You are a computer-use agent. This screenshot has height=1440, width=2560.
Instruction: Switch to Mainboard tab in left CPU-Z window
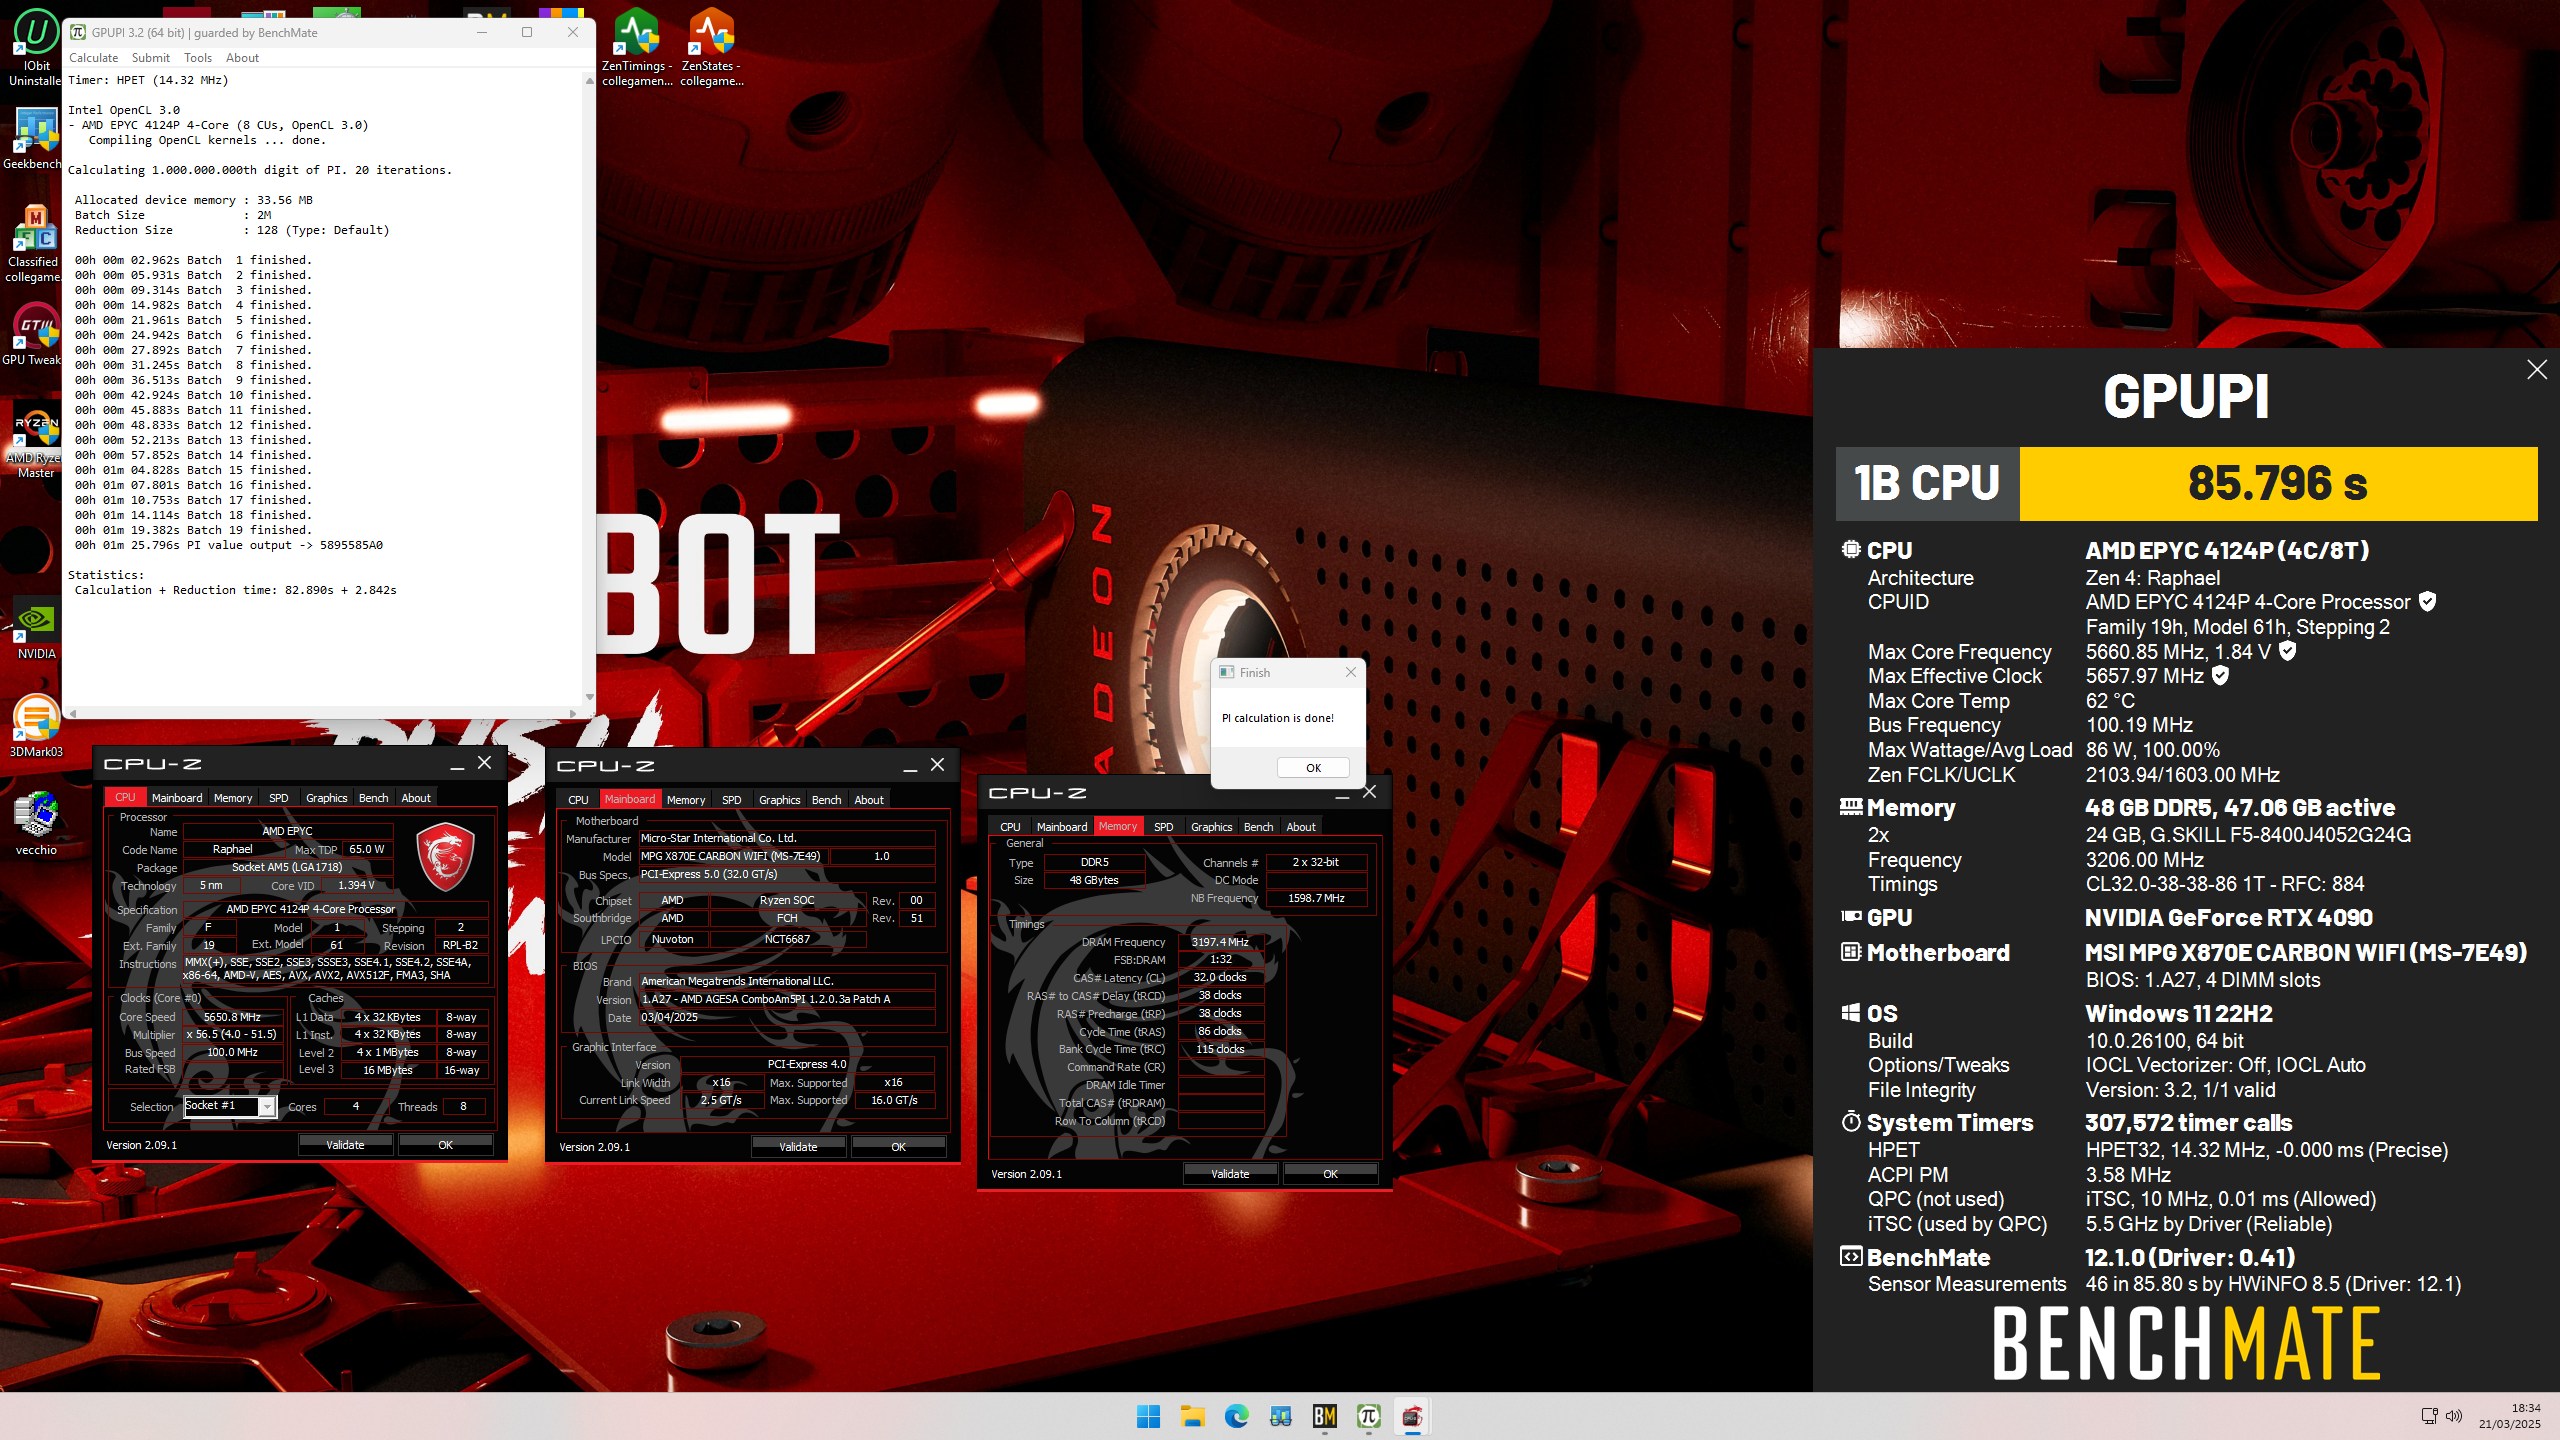(177, 798)
